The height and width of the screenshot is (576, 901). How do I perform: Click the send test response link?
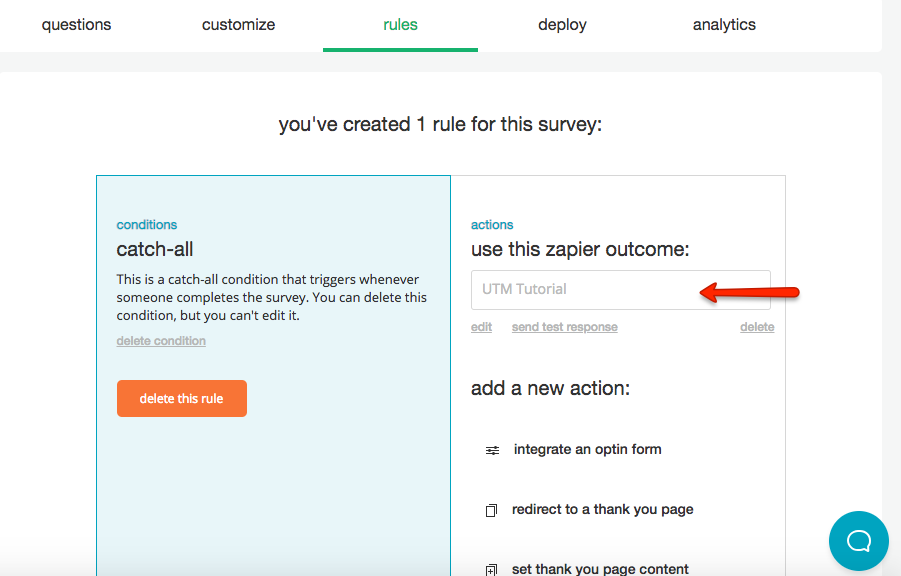[564, 327]
